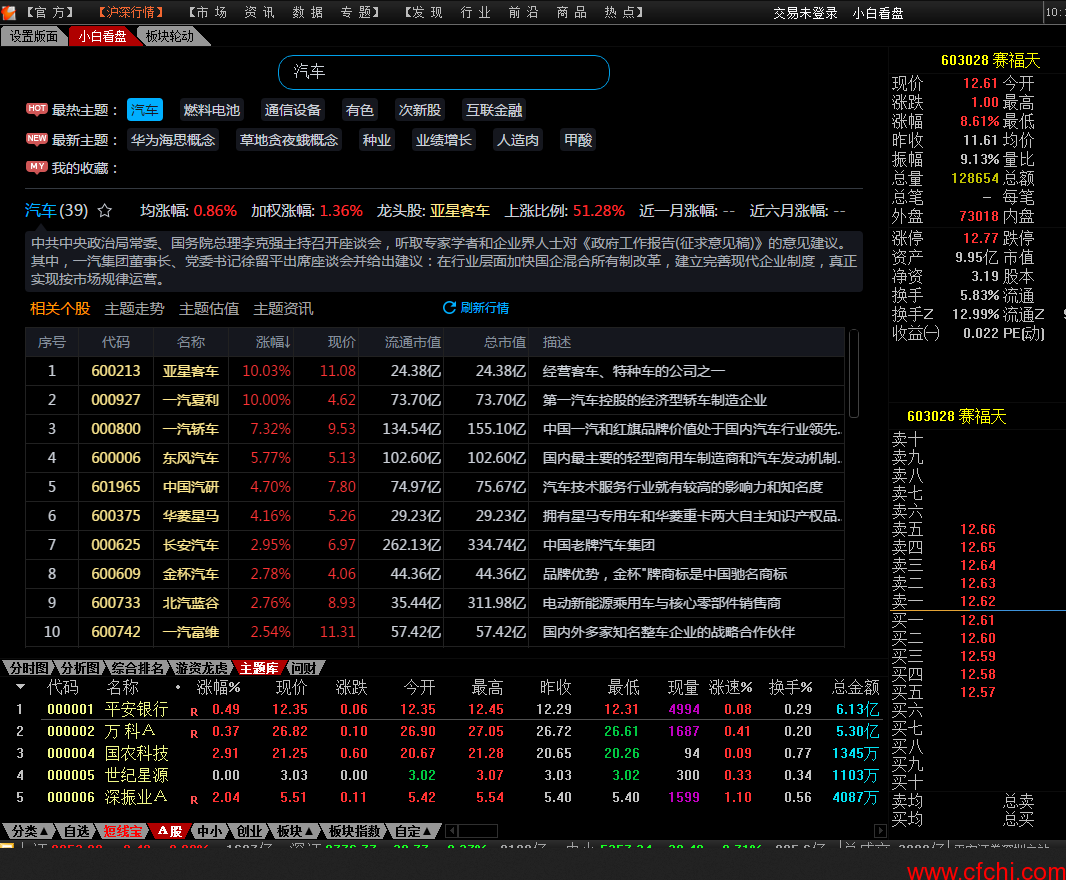Click the leading stock 亚星客车 link
The height and width of the screenshot is (880, 1066).
[x=460, y=211]
